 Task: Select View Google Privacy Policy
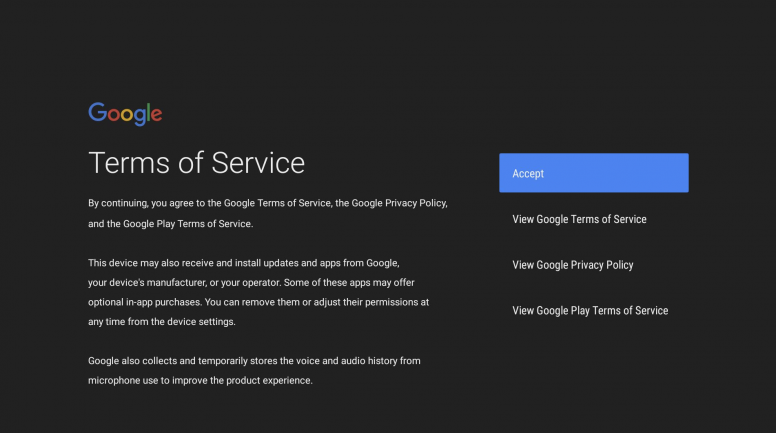pos(573,265)
